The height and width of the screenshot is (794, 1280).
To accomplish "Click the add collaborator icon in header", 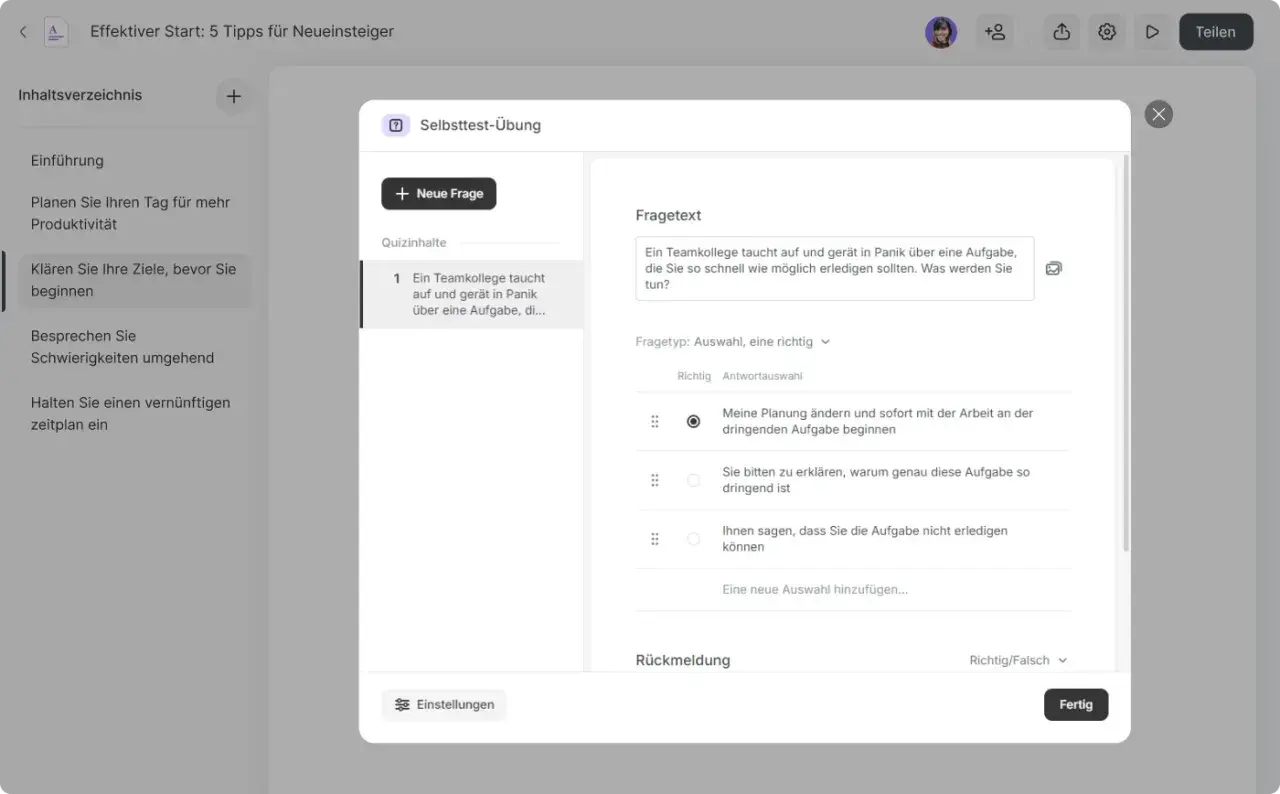I will pos(995,32).
